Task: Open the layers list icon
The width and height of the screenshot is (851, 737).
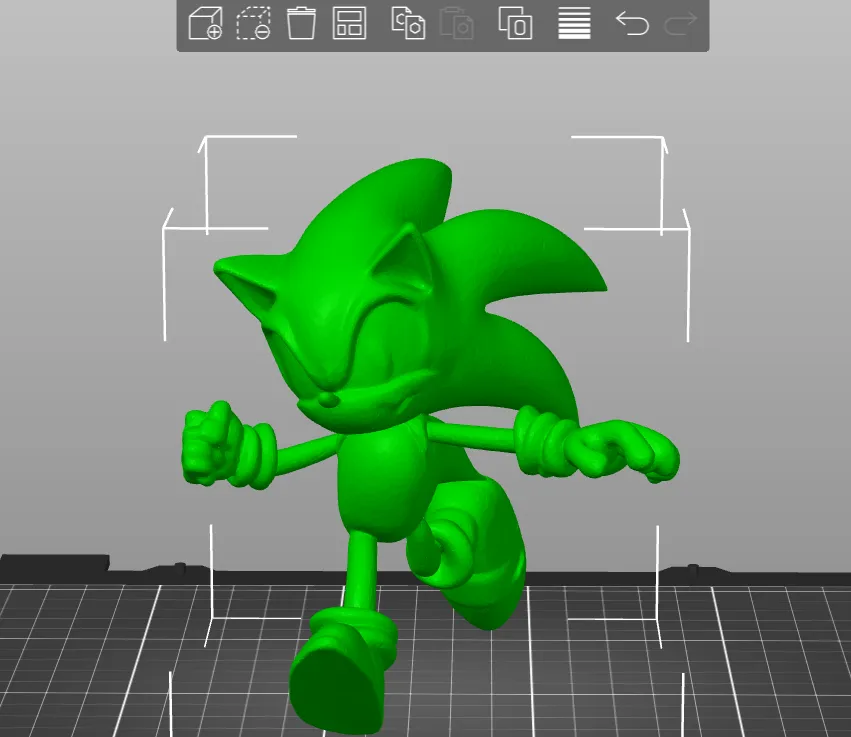Action: [x=572, y=25]
